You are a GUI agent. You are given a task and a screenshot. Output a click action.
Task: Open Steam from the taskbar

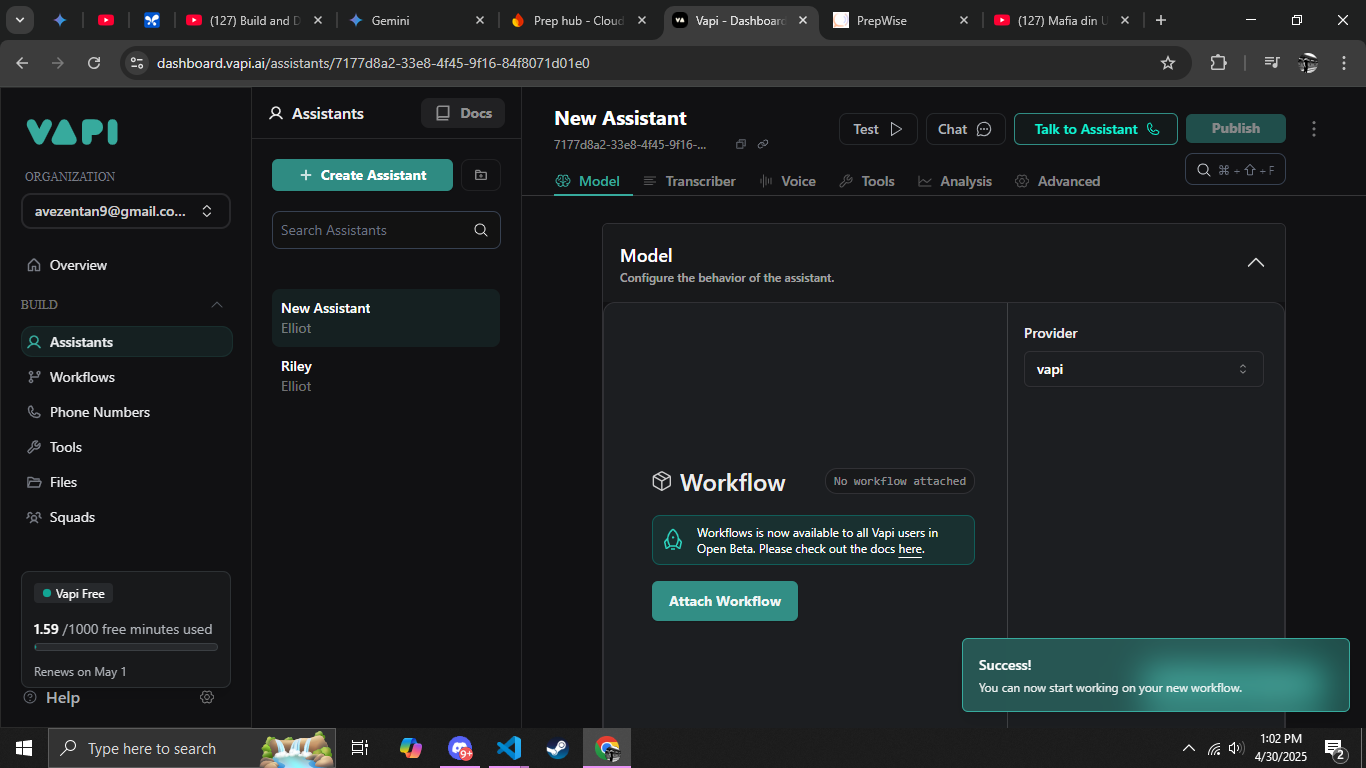pyautogui.click(x=557, y=748)
